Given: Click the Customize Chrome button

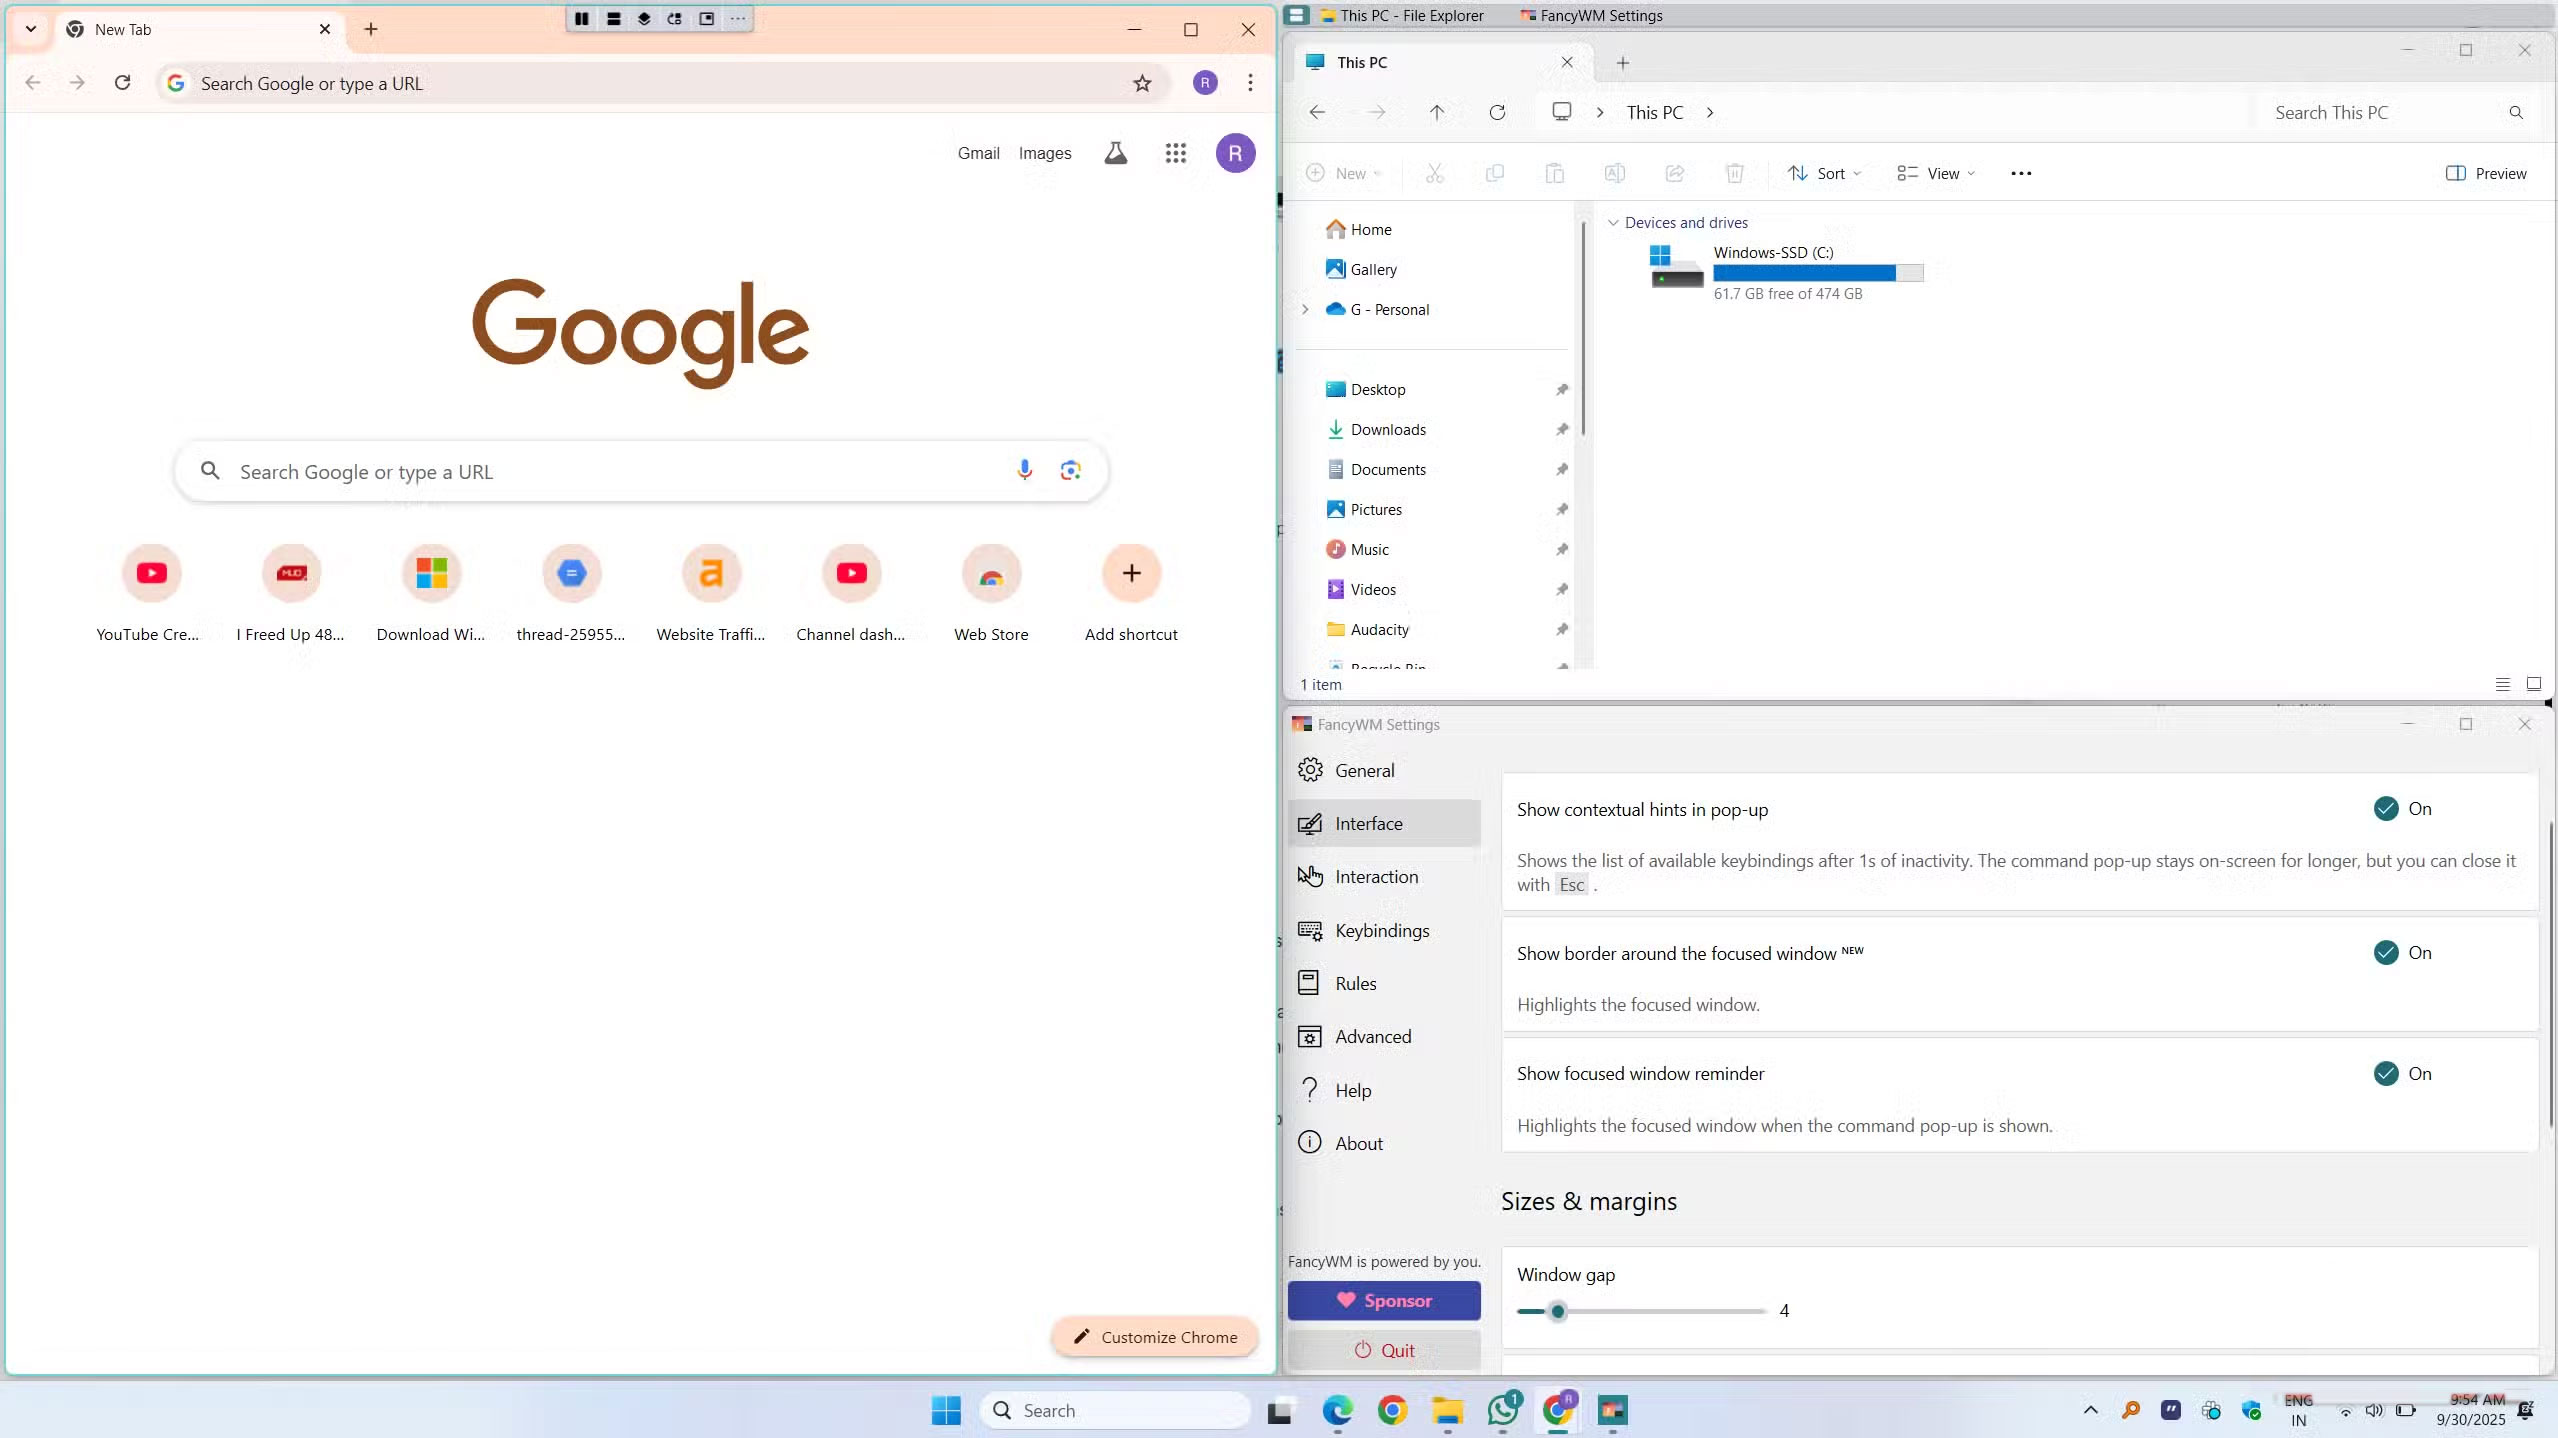Looking at the screenshot, I should click(1154, 1336).
